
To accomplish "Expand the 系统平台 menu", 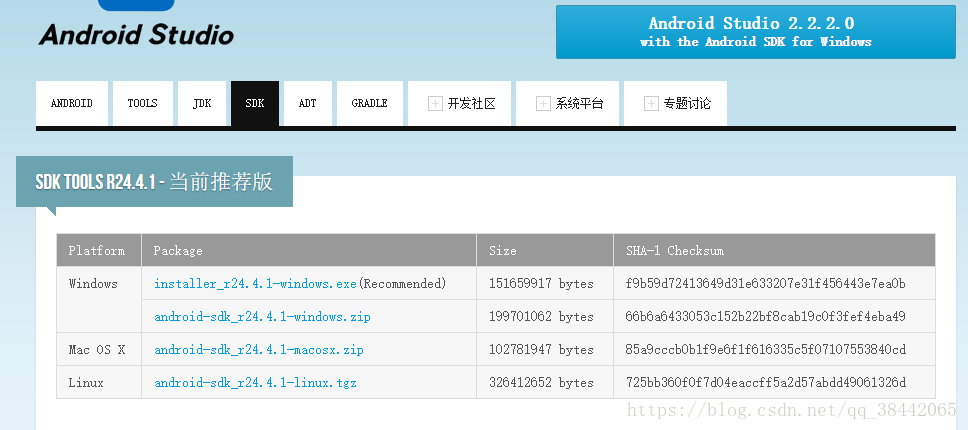I will pos(567,103).
